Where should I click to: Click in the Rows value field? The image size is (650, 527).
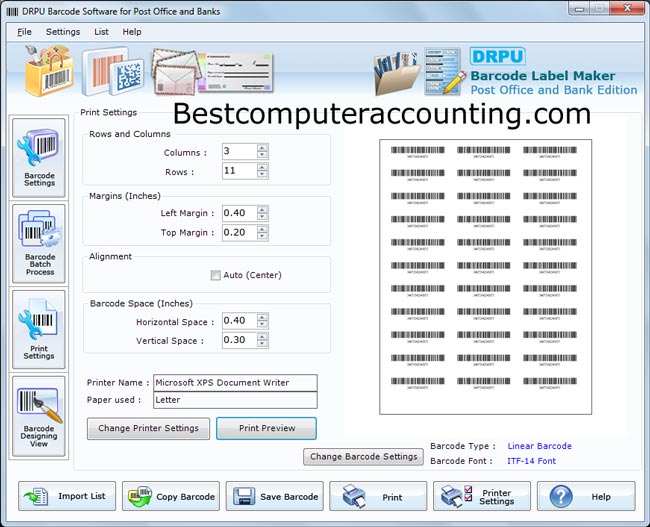[x=240, y=171]
